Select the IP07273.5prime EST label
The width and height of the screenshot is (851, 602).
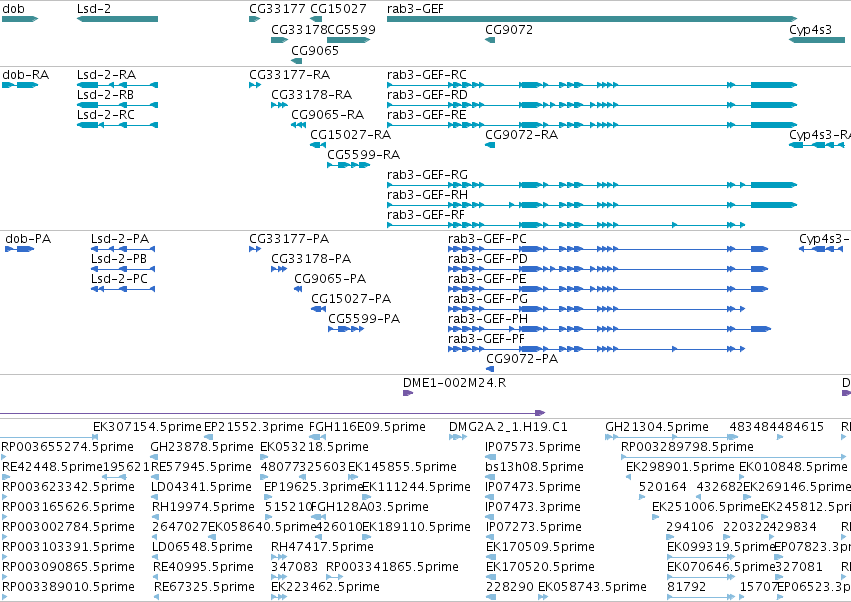click(533, 526)
